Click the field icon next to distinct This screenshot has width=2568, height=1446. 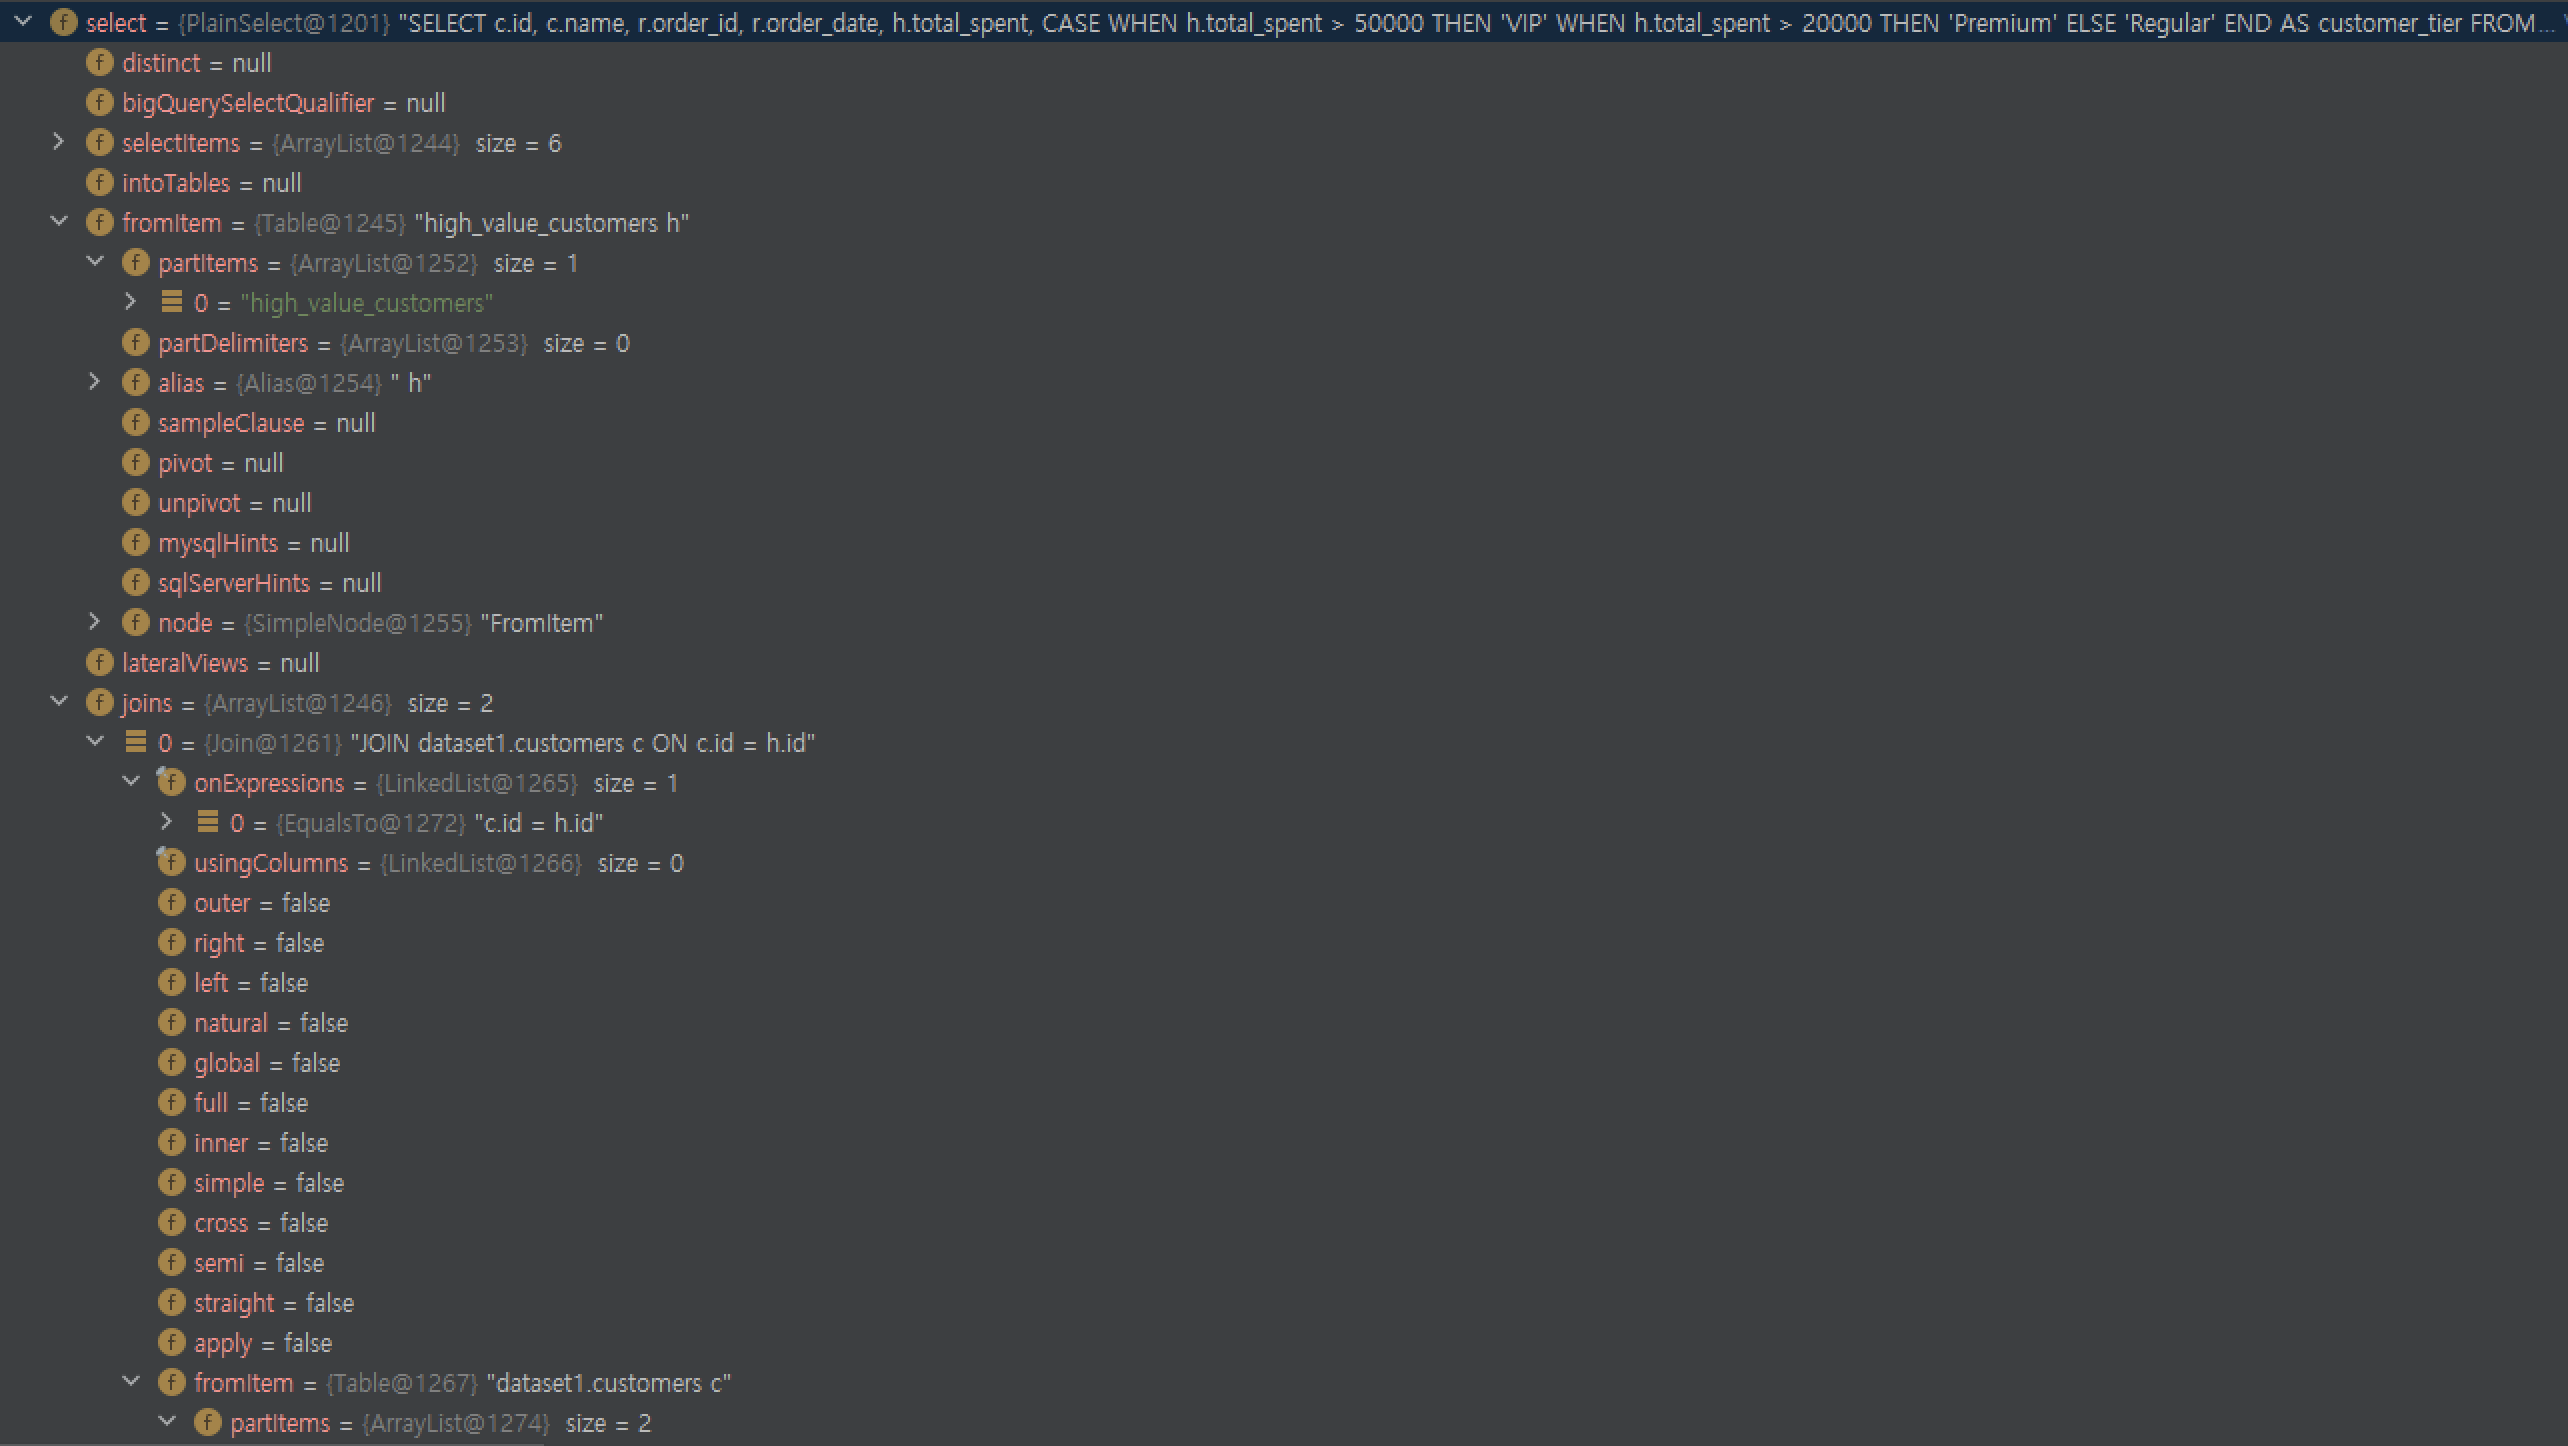point(99,63)
